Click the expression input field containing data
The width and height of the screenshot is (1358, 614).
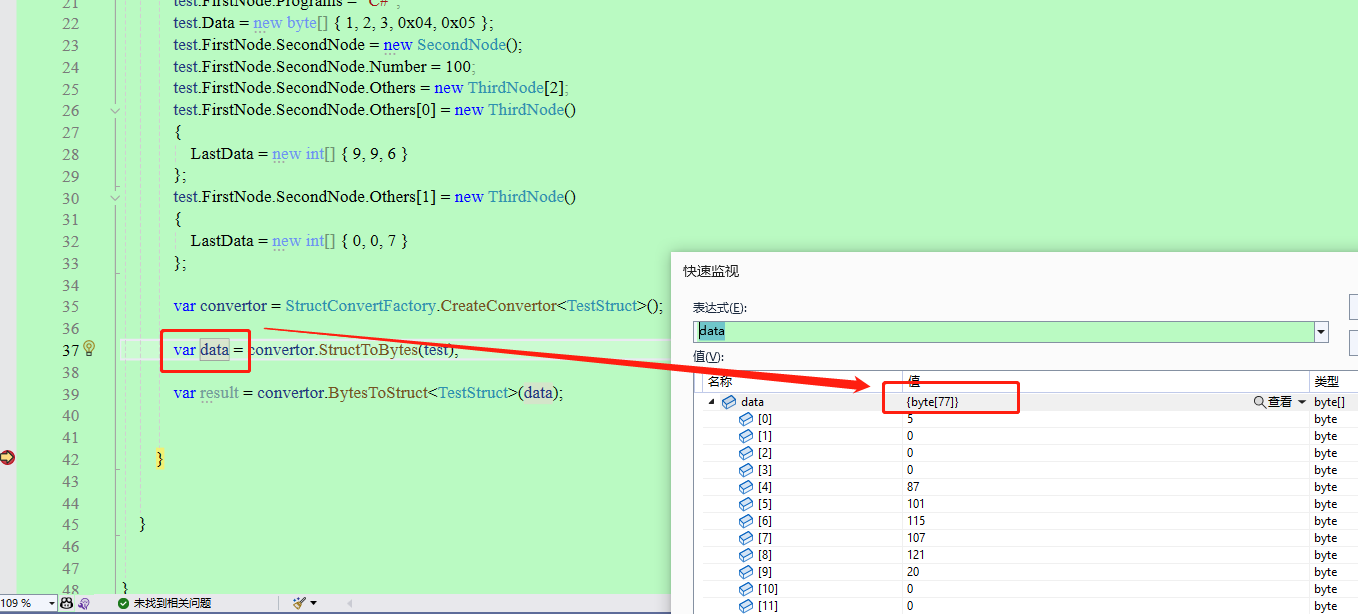[1000, 332]
